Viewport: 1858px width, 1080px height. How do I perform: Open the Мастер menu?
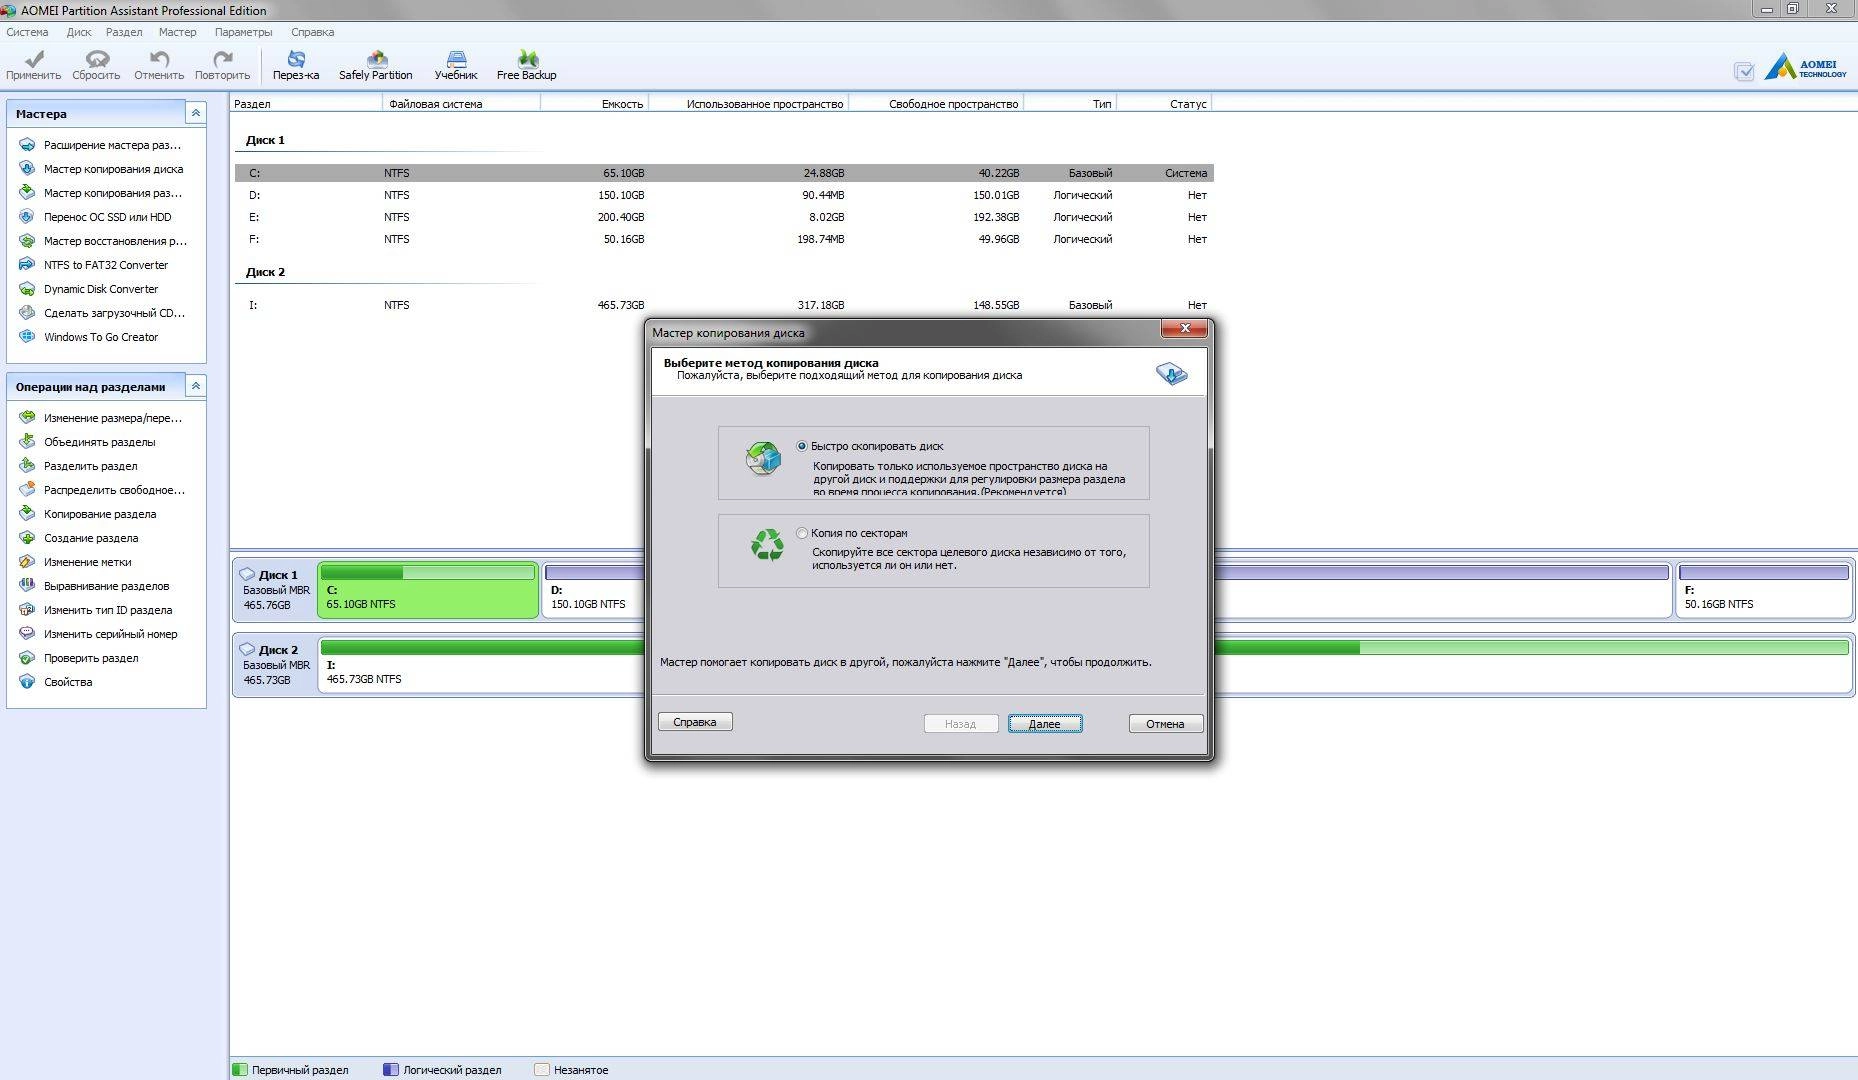pos(177,32)
